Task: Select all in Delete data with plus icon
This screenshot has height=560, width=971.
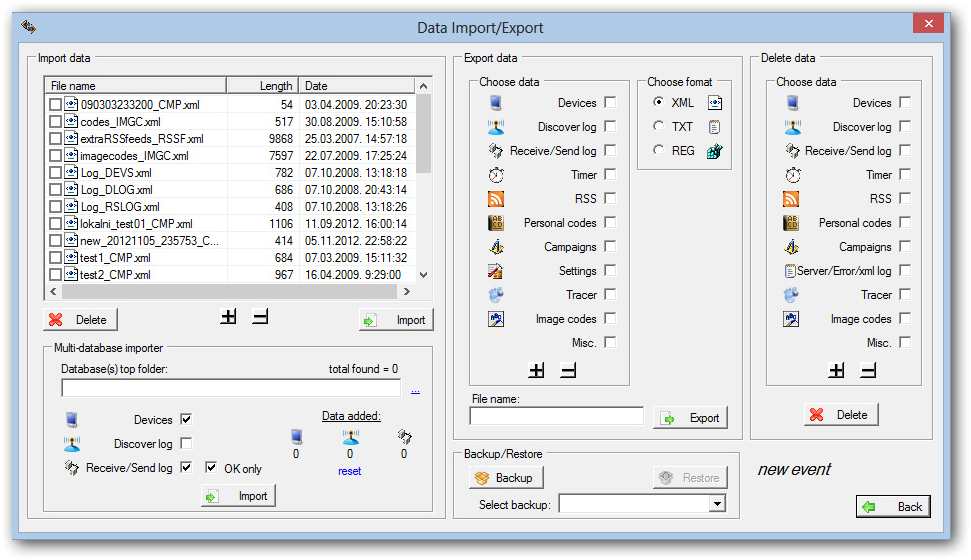Action: point(836,370)
